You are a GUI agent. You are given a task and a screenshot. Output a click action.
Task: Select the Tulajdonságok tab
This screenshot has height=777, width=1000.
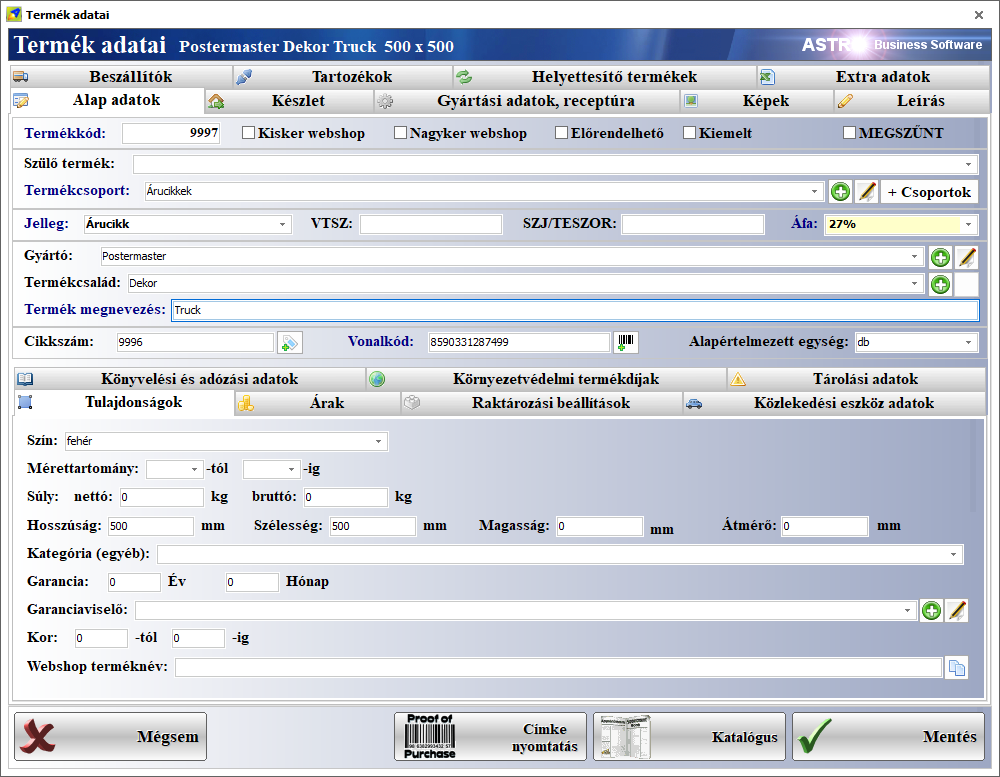pos(124,403)
